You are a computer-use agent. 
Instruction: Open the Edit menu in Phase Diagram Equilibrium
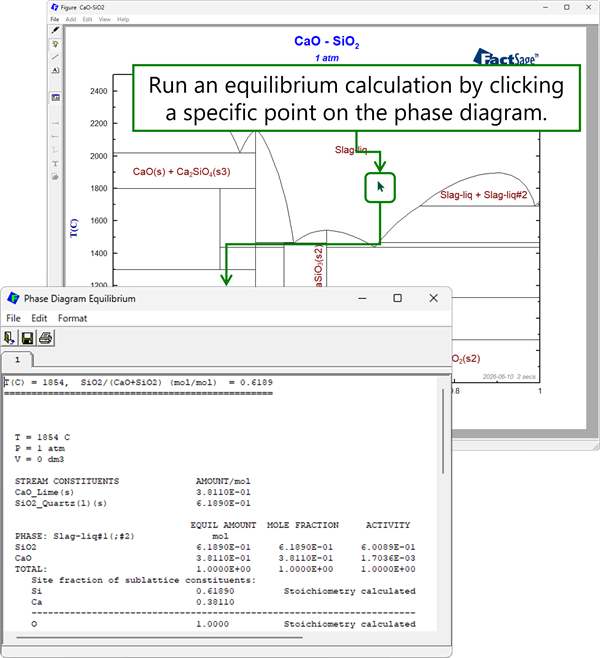[39, 318]
